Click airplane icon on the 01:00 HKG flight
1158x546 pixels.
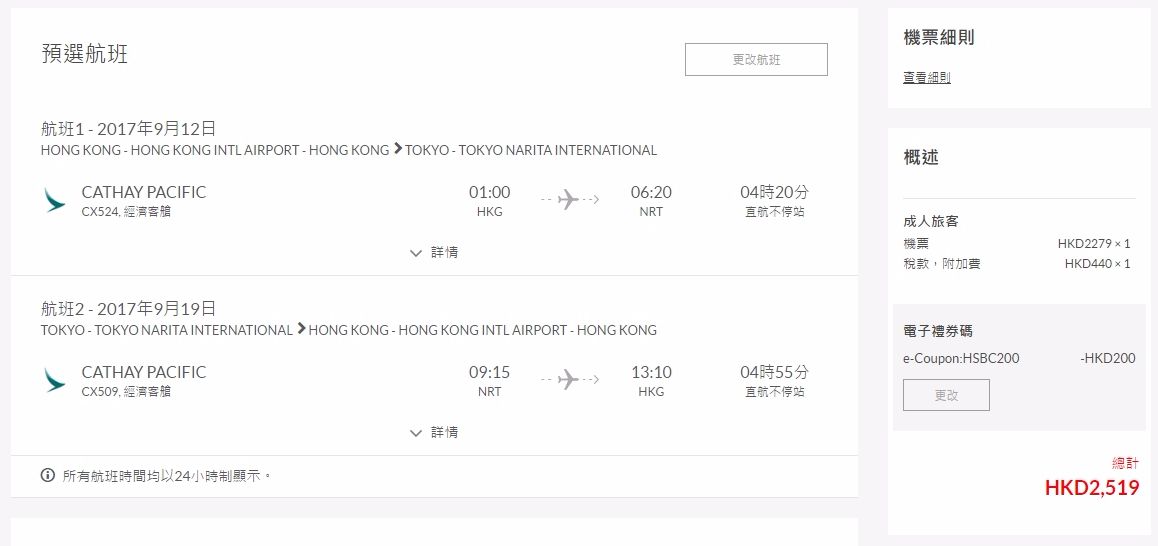pos(569,200)
